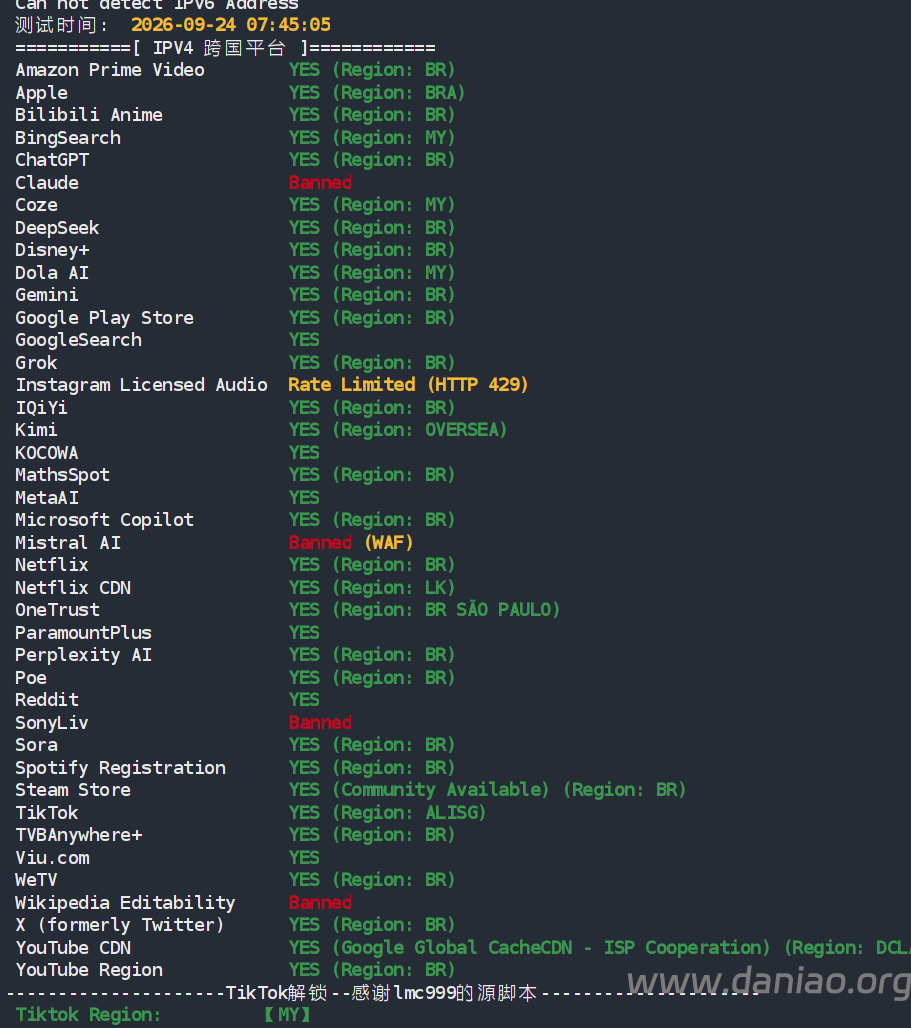The image size is (911, 1028).
Task: Click the Steam Store Community Available text
Action: [x=440, y=789]
